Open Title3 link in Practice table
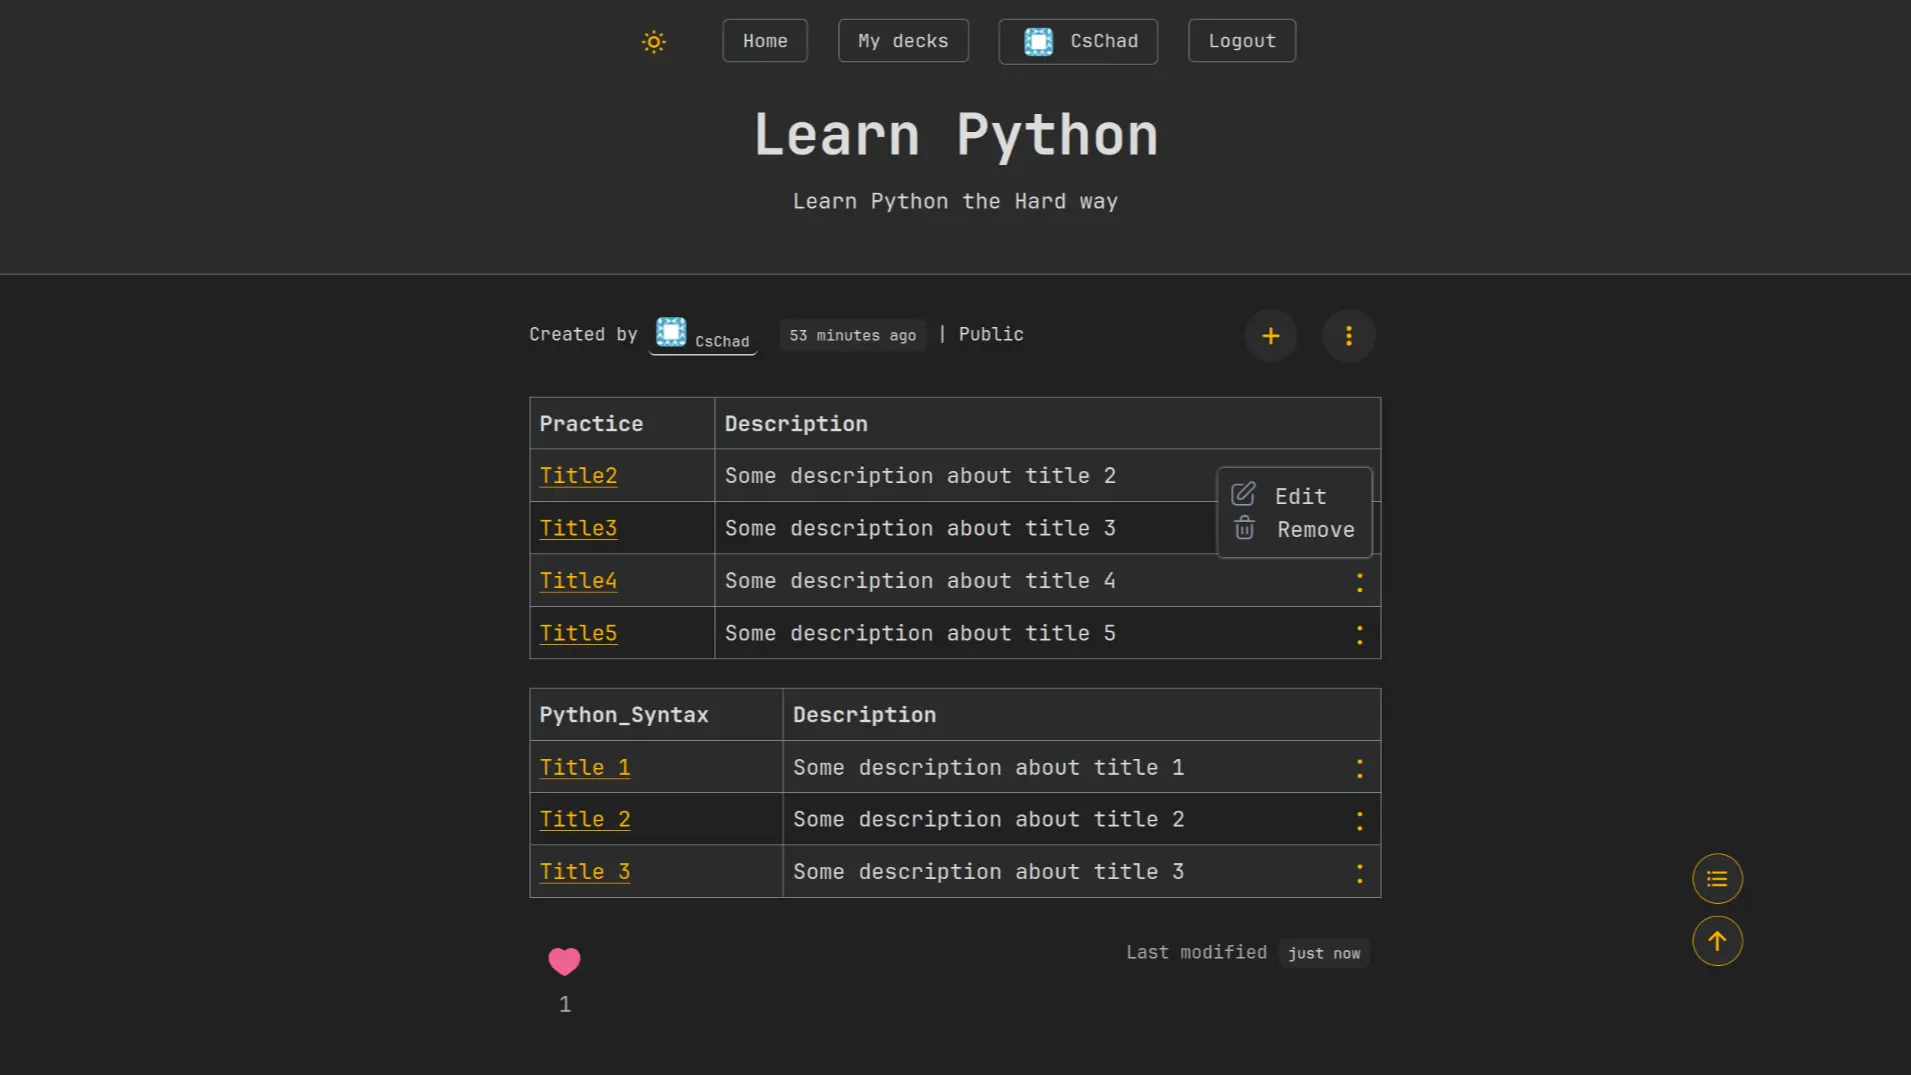Screen dimensions: 1911x1075 click(578, 528)
